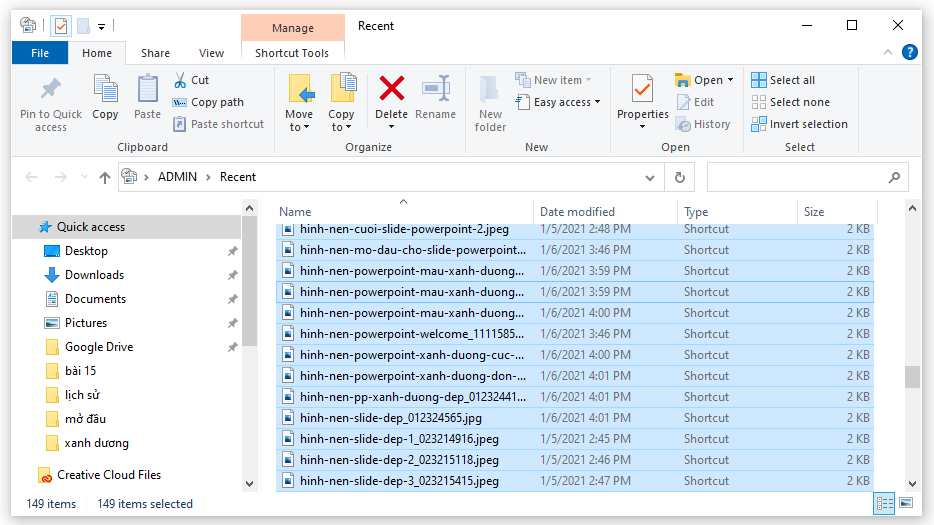Viewport: 934px width, 525px height.
Task: Click Select none
Action: pyautogui.click(x=790, y=102)
